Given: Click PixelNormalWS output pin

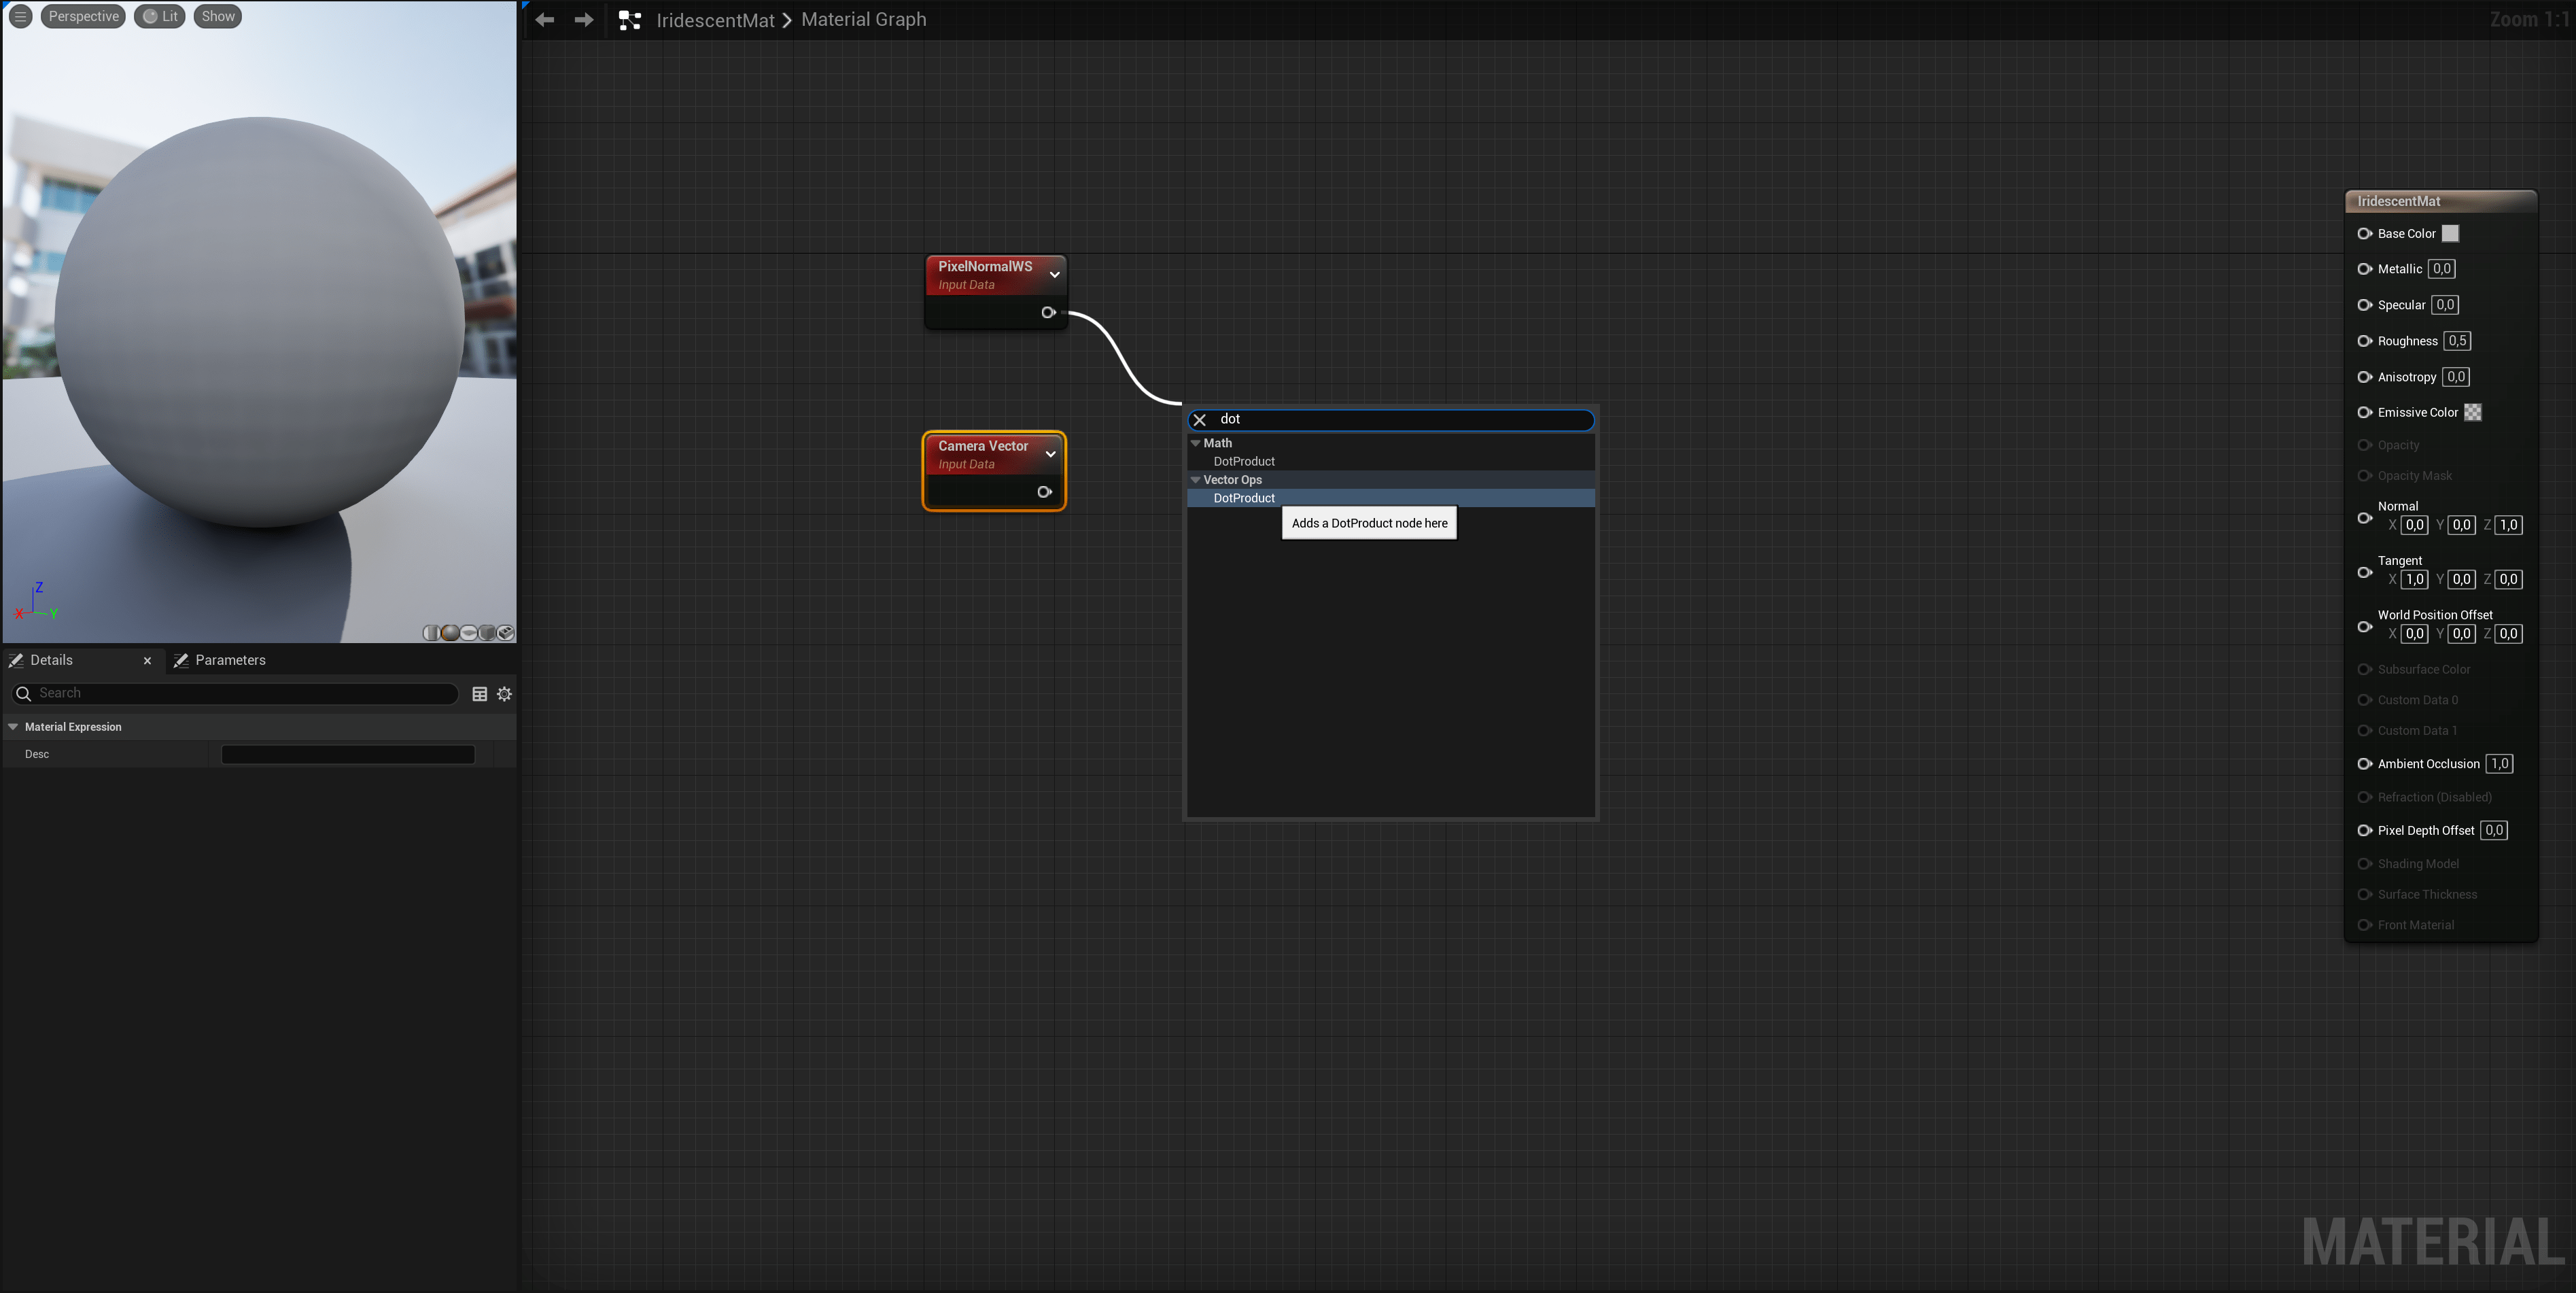Looking at the screenshot, I should pyautogui.click(x=1048, y=313).
